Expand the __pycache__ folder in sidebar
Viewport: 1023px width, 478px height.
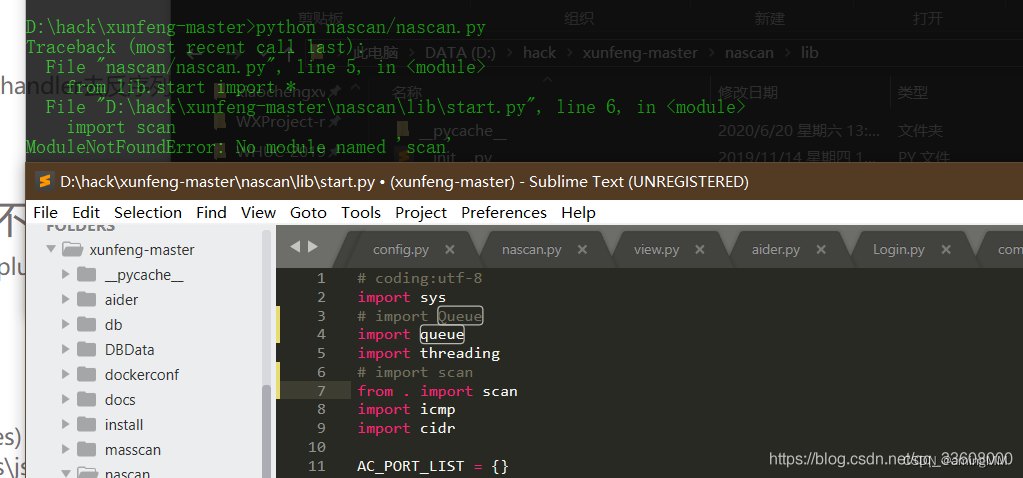[65, 275]
